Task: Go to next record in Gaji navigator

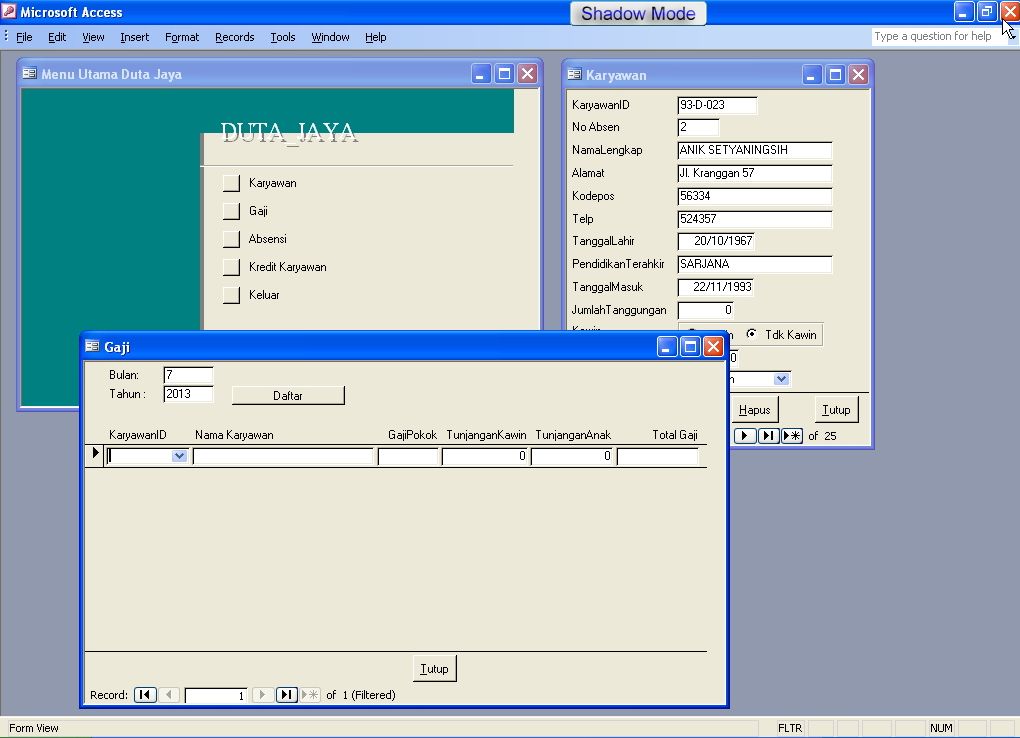Action: click(262, 695)
